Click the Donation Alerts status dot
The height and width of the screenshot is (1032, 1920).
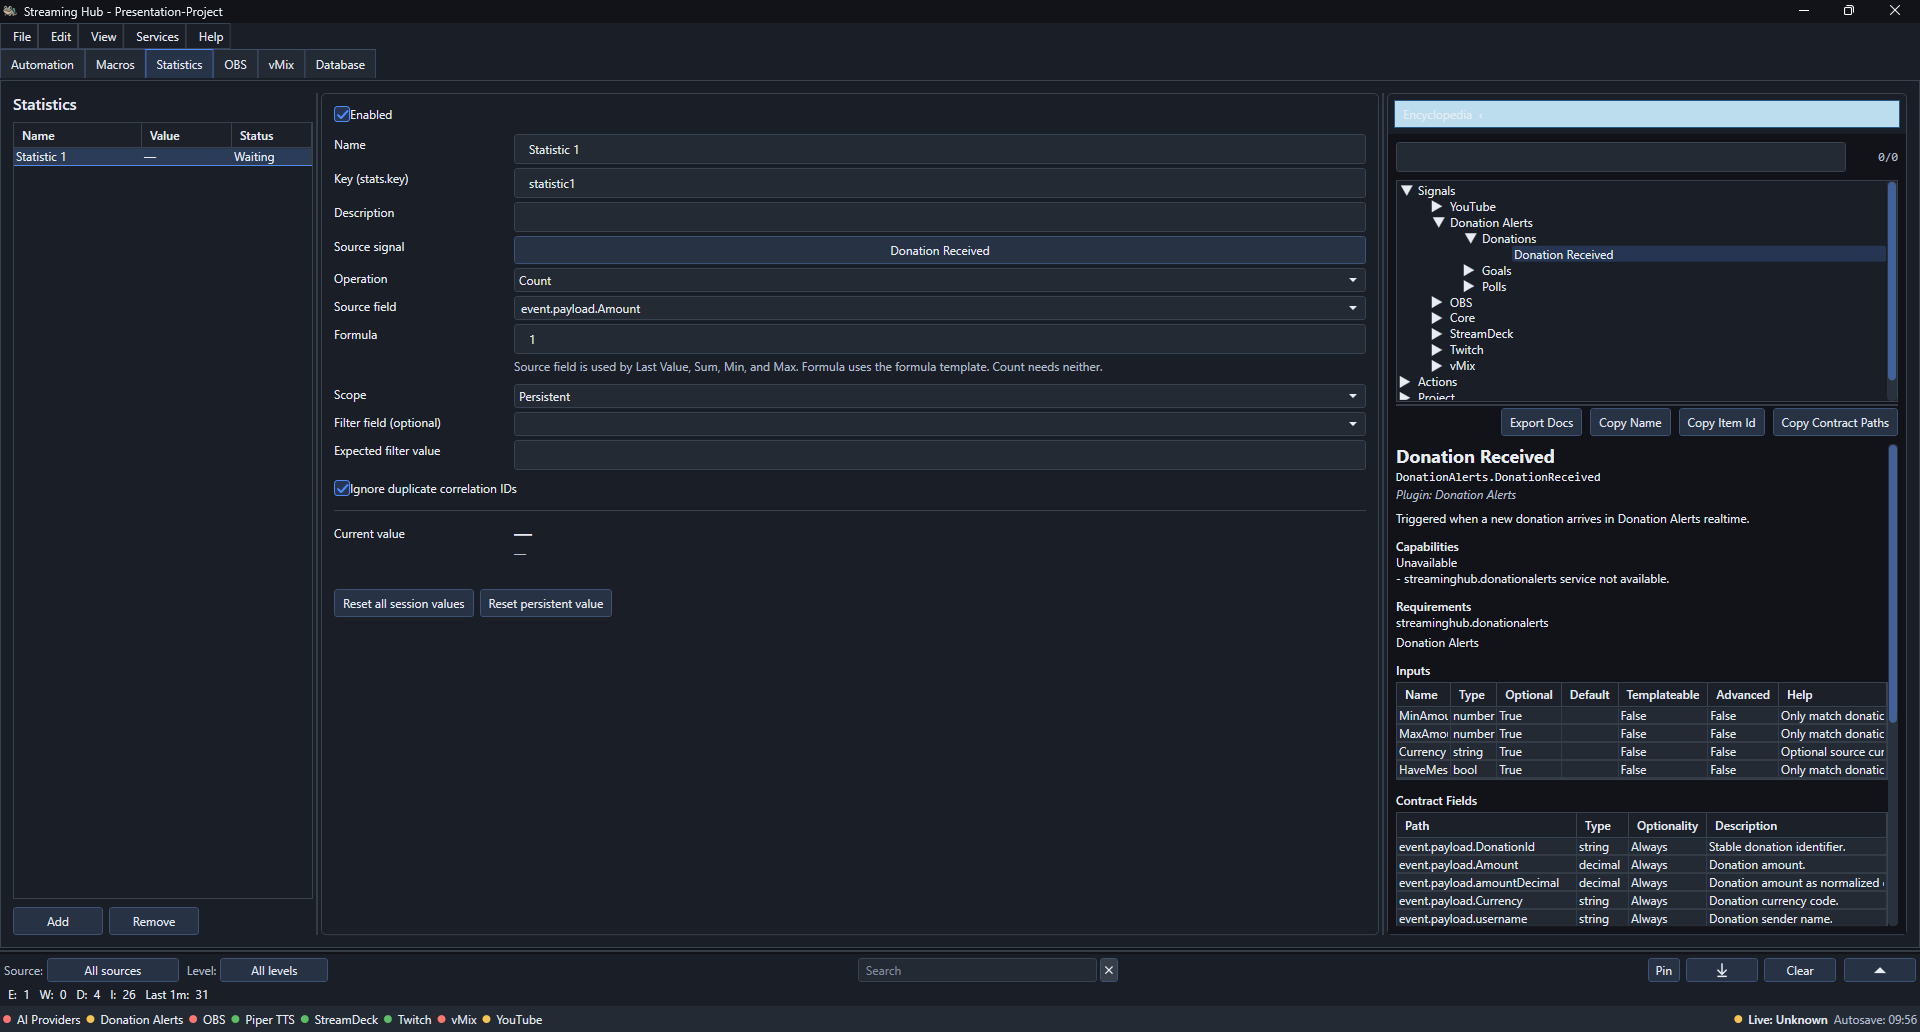tap(91, 1020)
